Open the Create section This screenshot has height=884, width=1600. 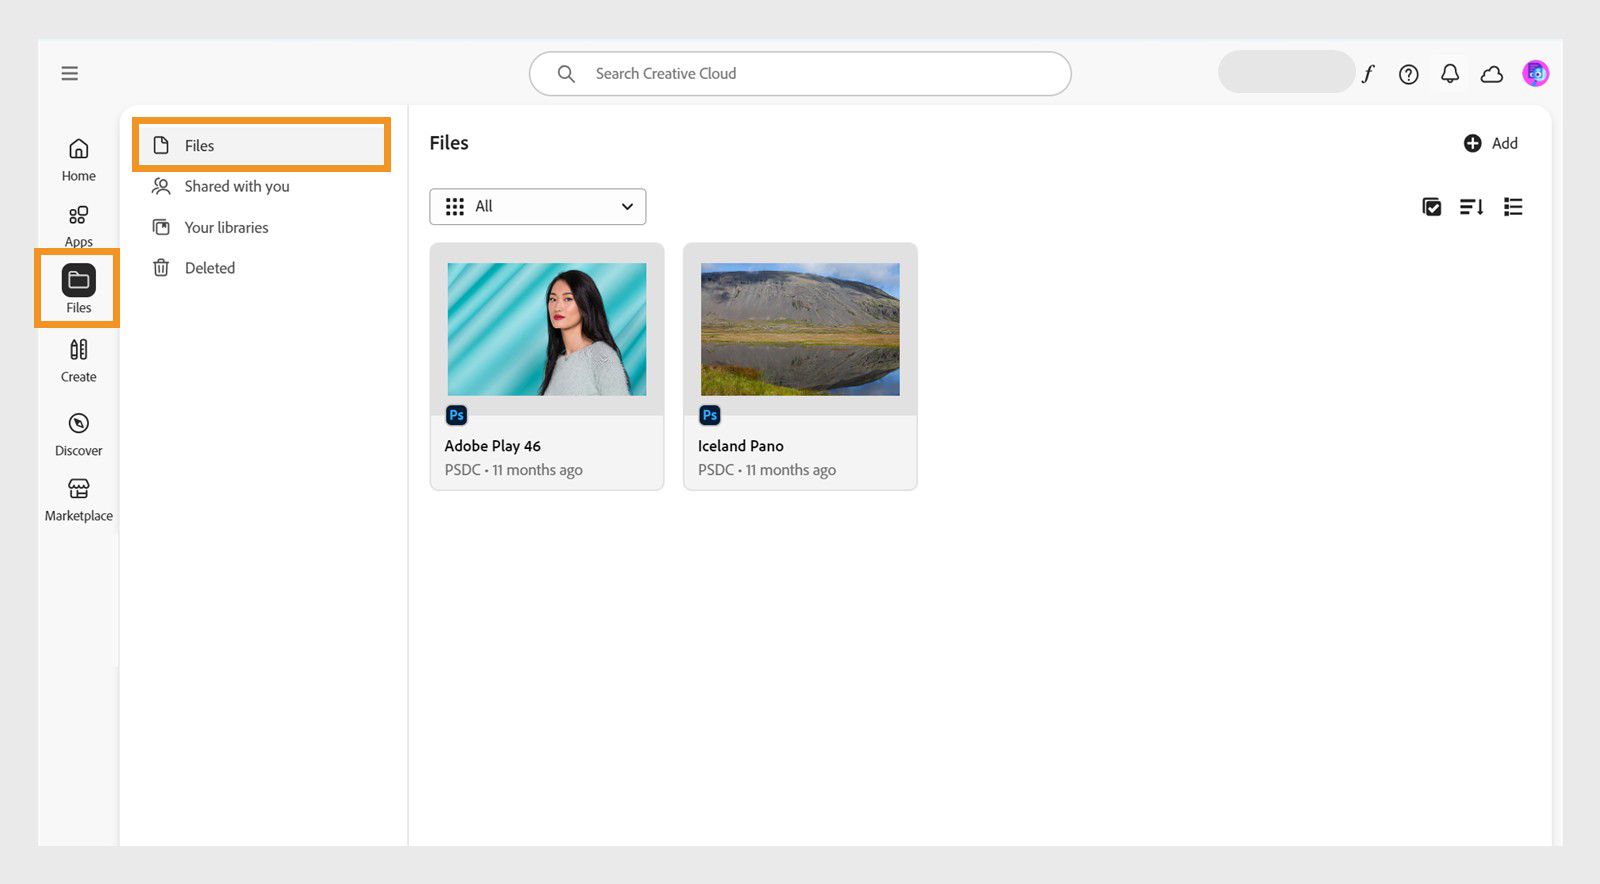tap(78, 360)
